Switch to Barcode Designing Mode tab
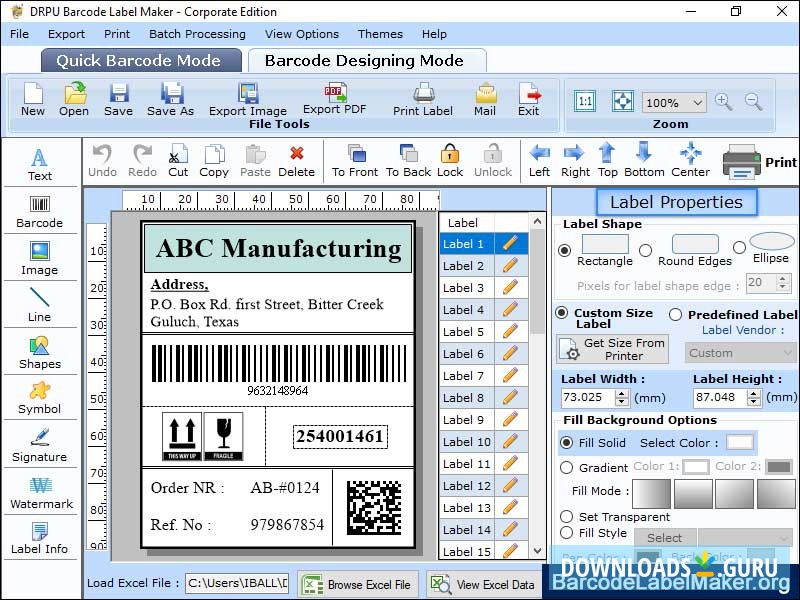 (368, 60)
